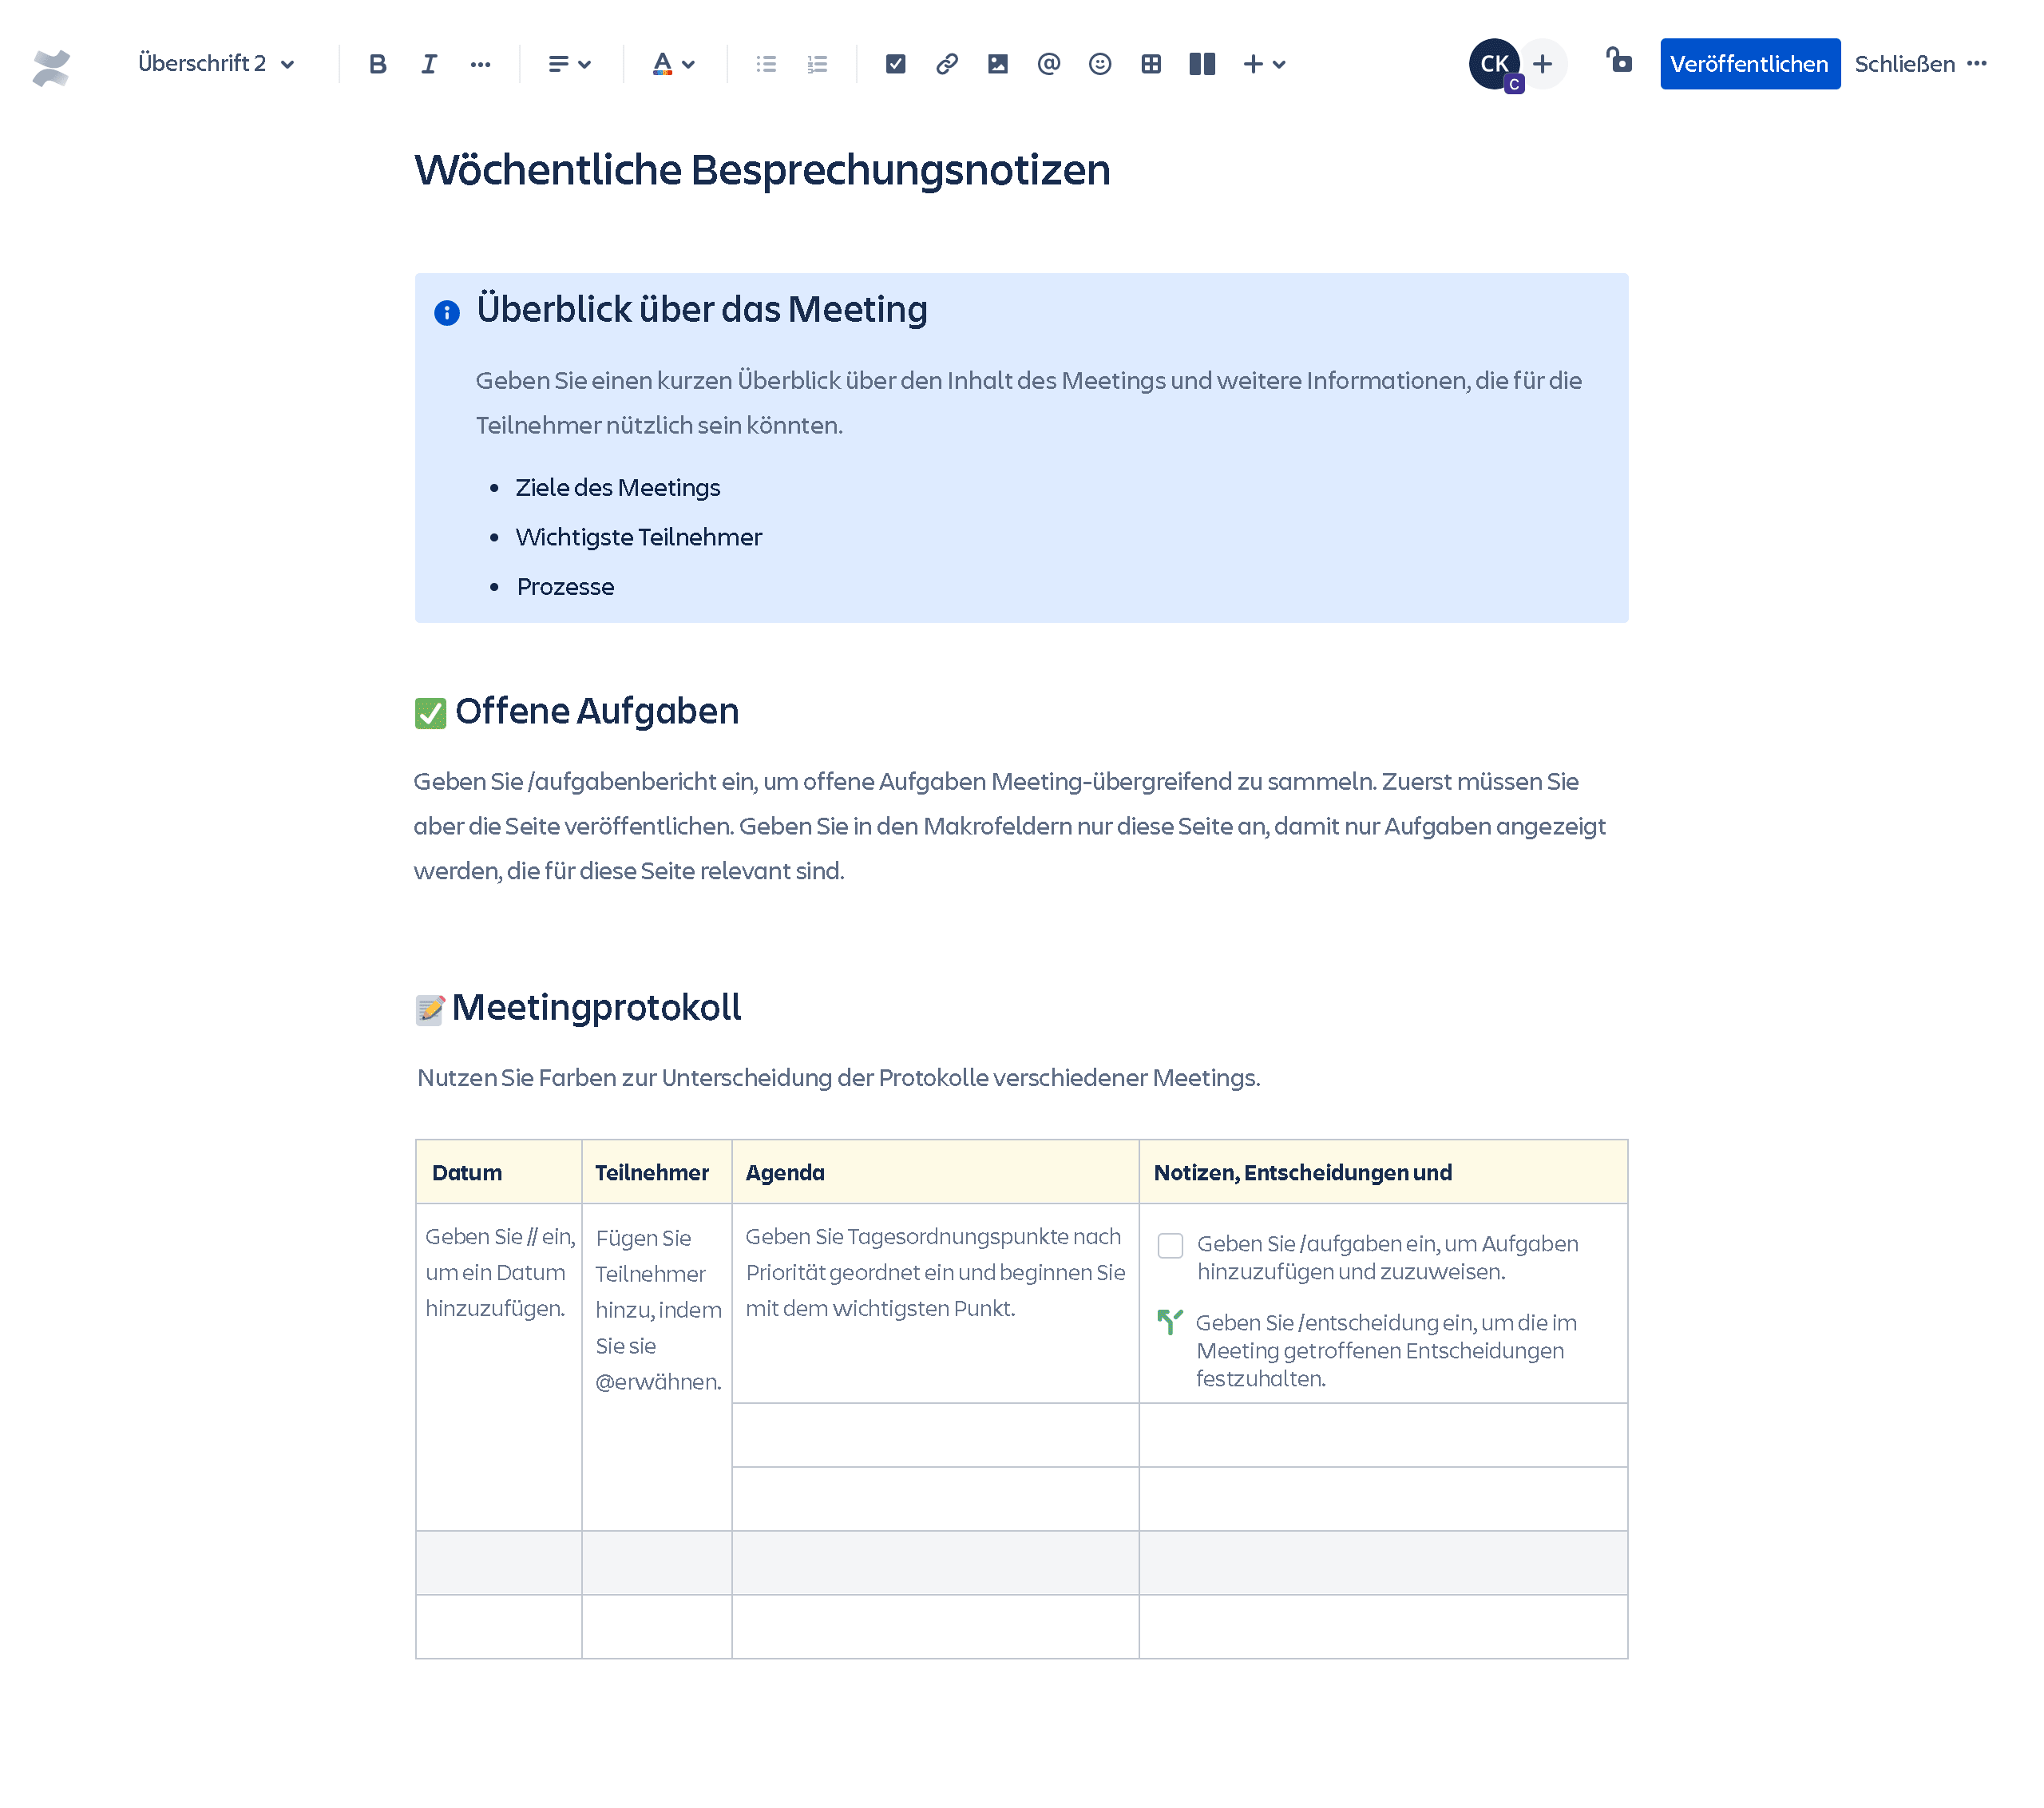Toggle bold formatting
The image size is (2044, 1808).
point(377,64)
